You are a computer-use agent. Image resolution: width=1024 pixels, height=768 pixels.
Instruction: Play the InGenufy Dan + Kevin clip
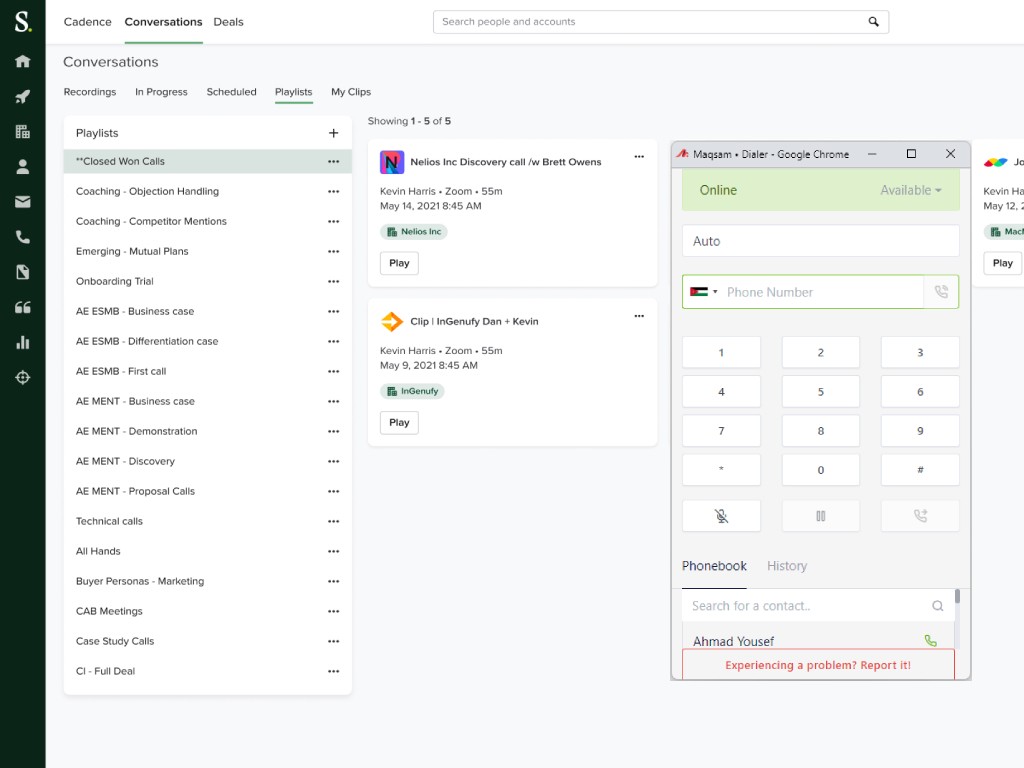point(399,423)
